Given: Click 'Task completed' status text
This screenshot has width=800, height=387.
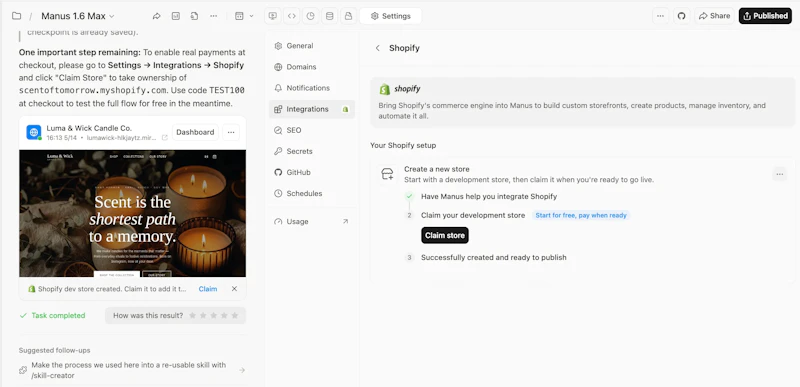Looking at the screenshot, I should coord(58,316).
